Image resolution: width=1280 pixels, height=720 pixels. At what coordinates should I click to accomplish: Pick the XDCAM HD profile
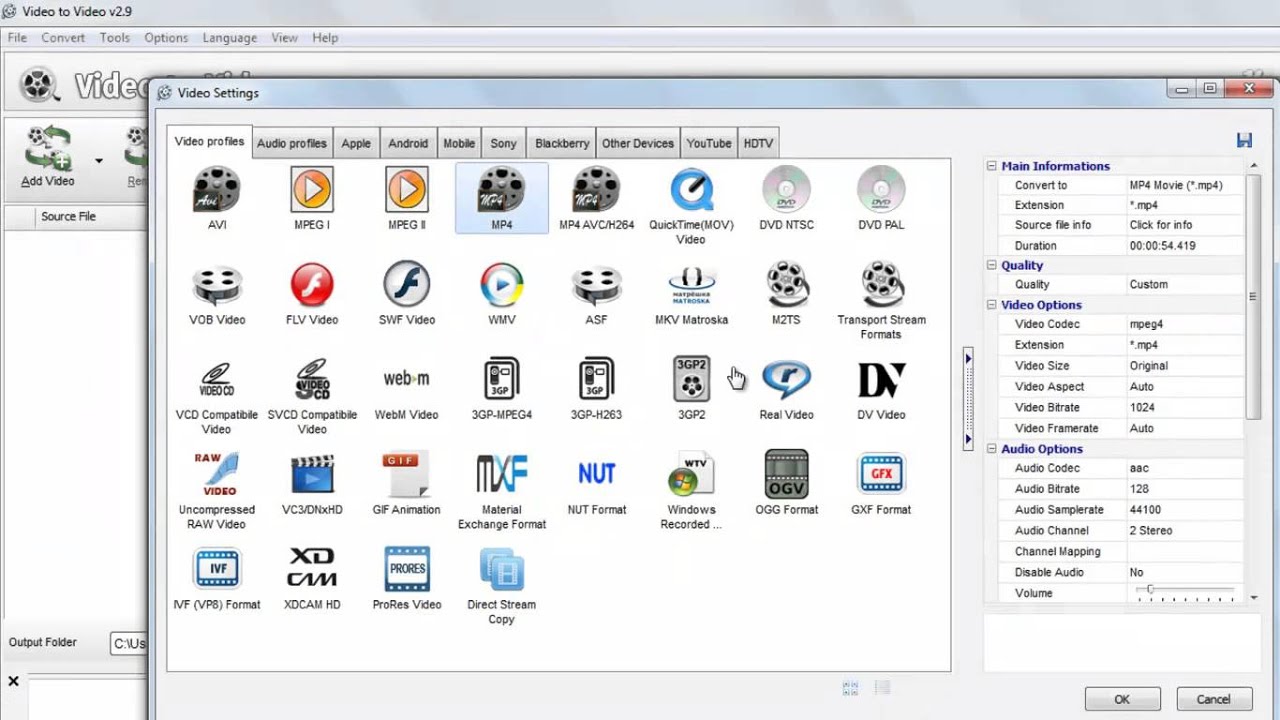(x=312, y=578)
